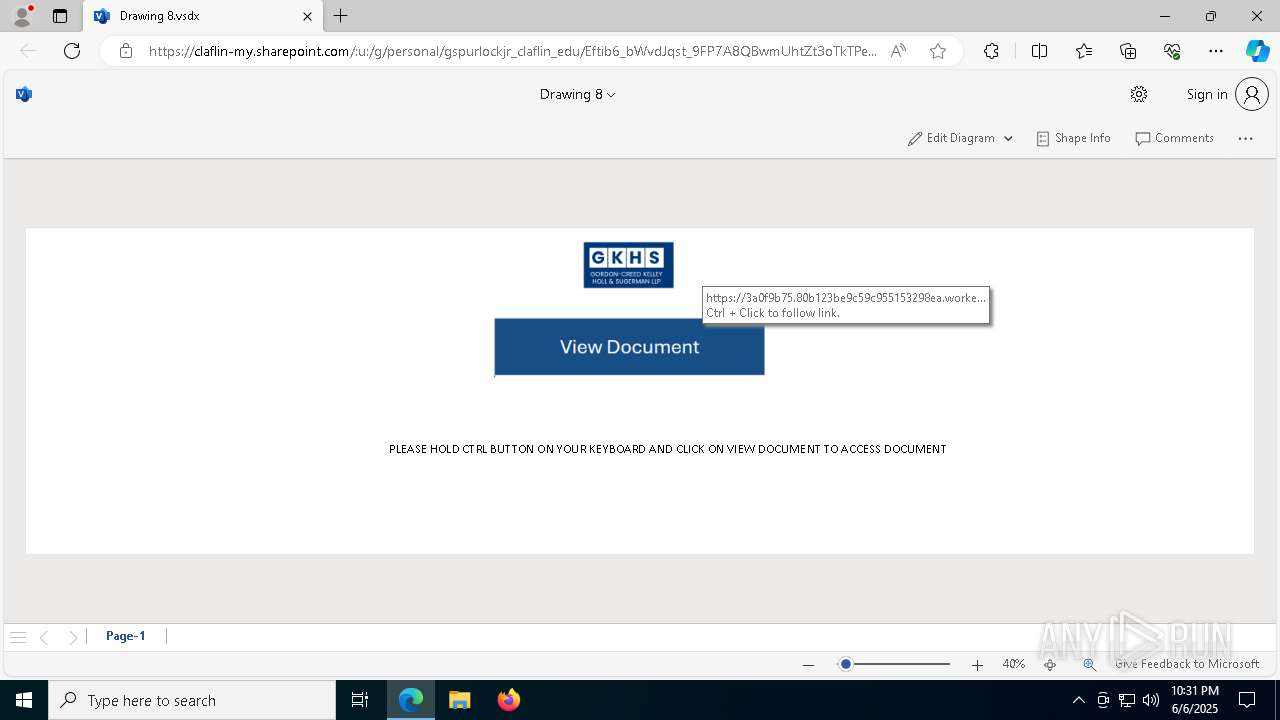
Task: Select the Page-1 tab
Action: 126,636
